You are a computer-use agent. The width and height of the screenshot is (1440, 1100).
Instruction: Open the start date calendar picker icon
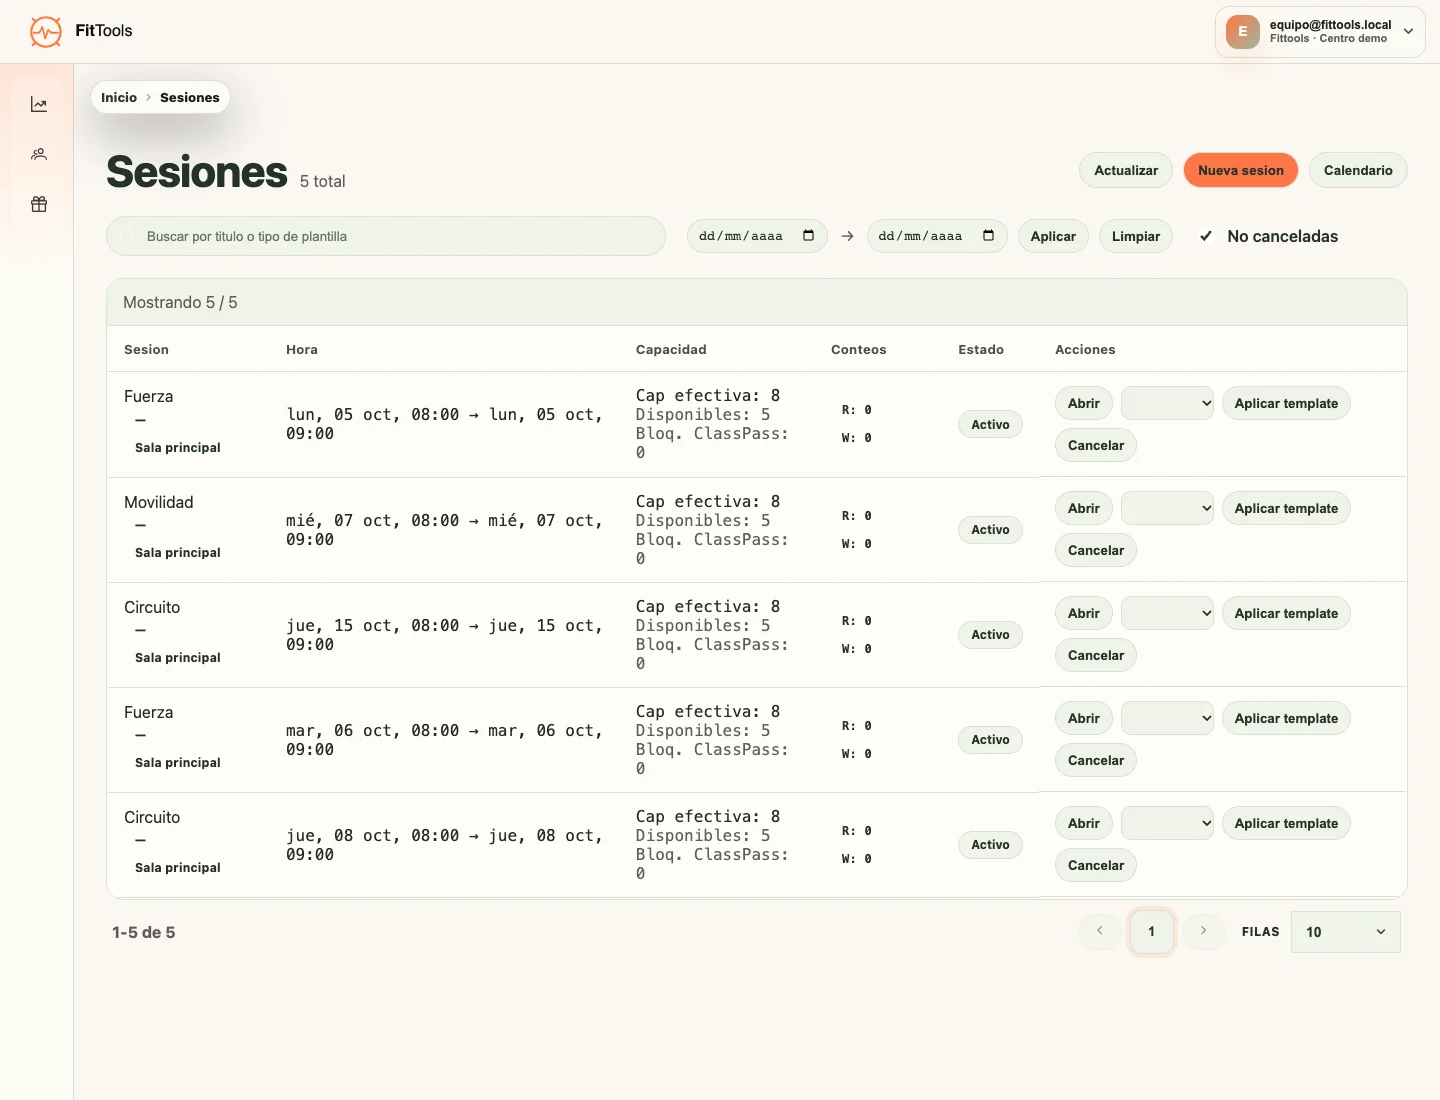tap(808, 236)
